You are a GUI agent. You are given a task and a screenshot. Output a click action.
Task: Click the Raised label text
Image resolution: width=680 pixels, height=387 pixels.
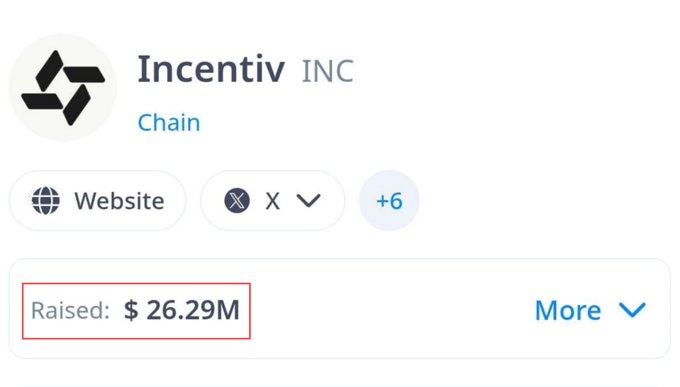tap(70, 311)
